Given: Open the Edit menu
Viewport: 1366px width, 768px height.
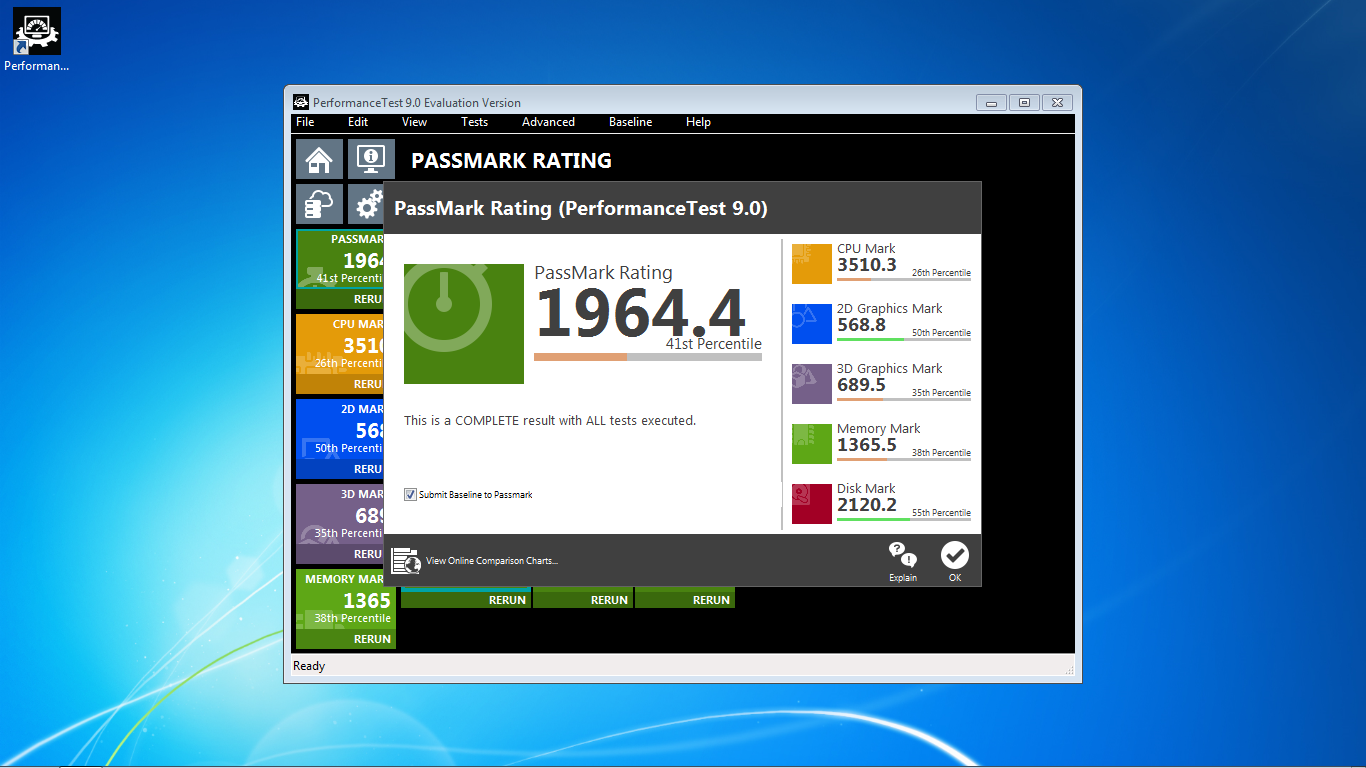Looking at the screenshot, I should (358, 122).
